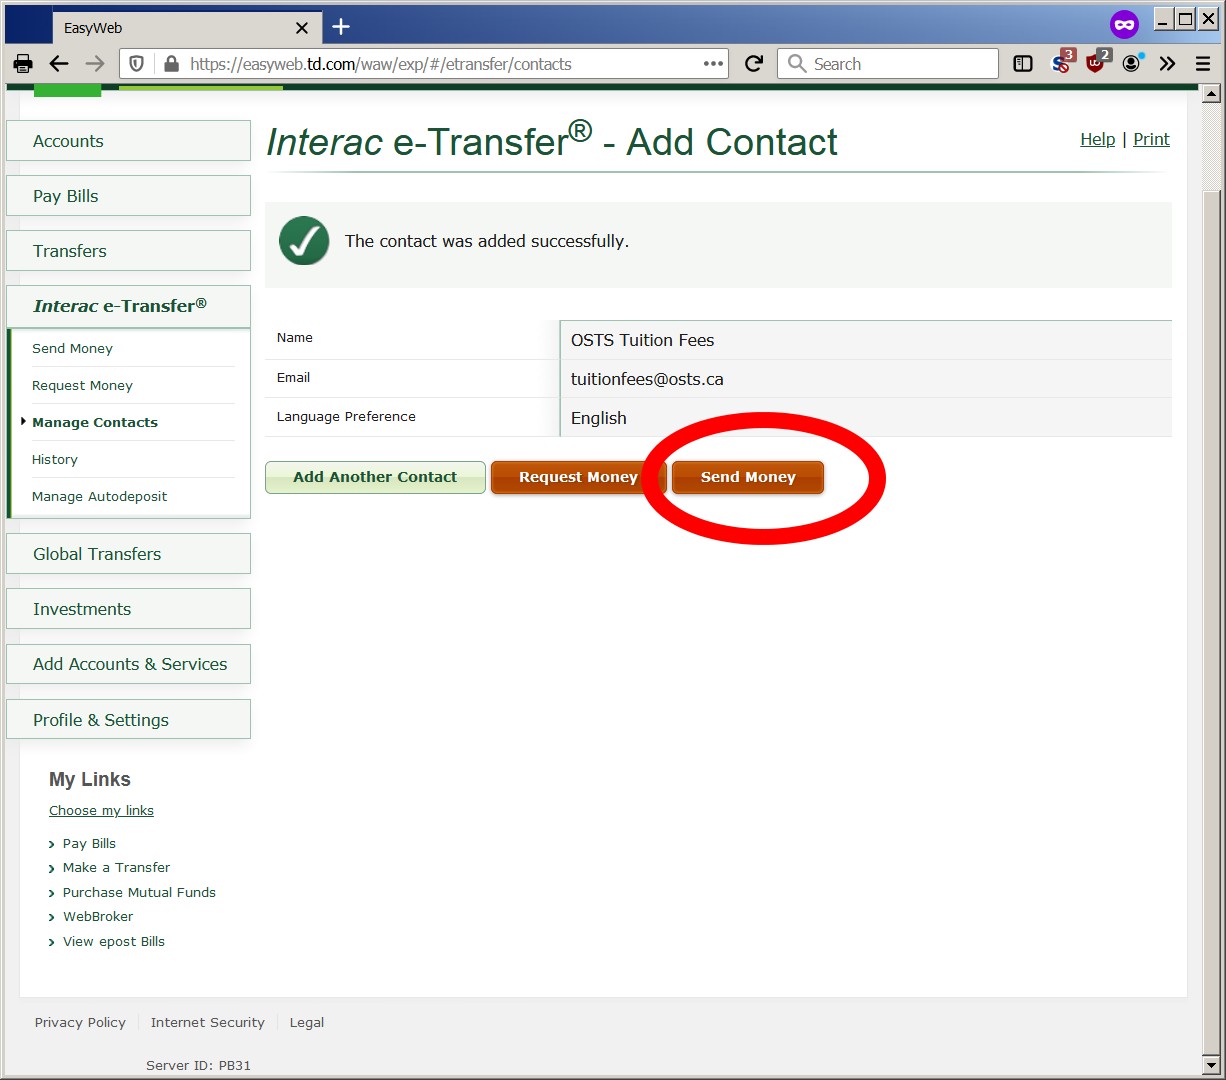Screen dimensions: 1226x1080
Task: Open the uBlock shield extension icon
Action: [1097, 63]
